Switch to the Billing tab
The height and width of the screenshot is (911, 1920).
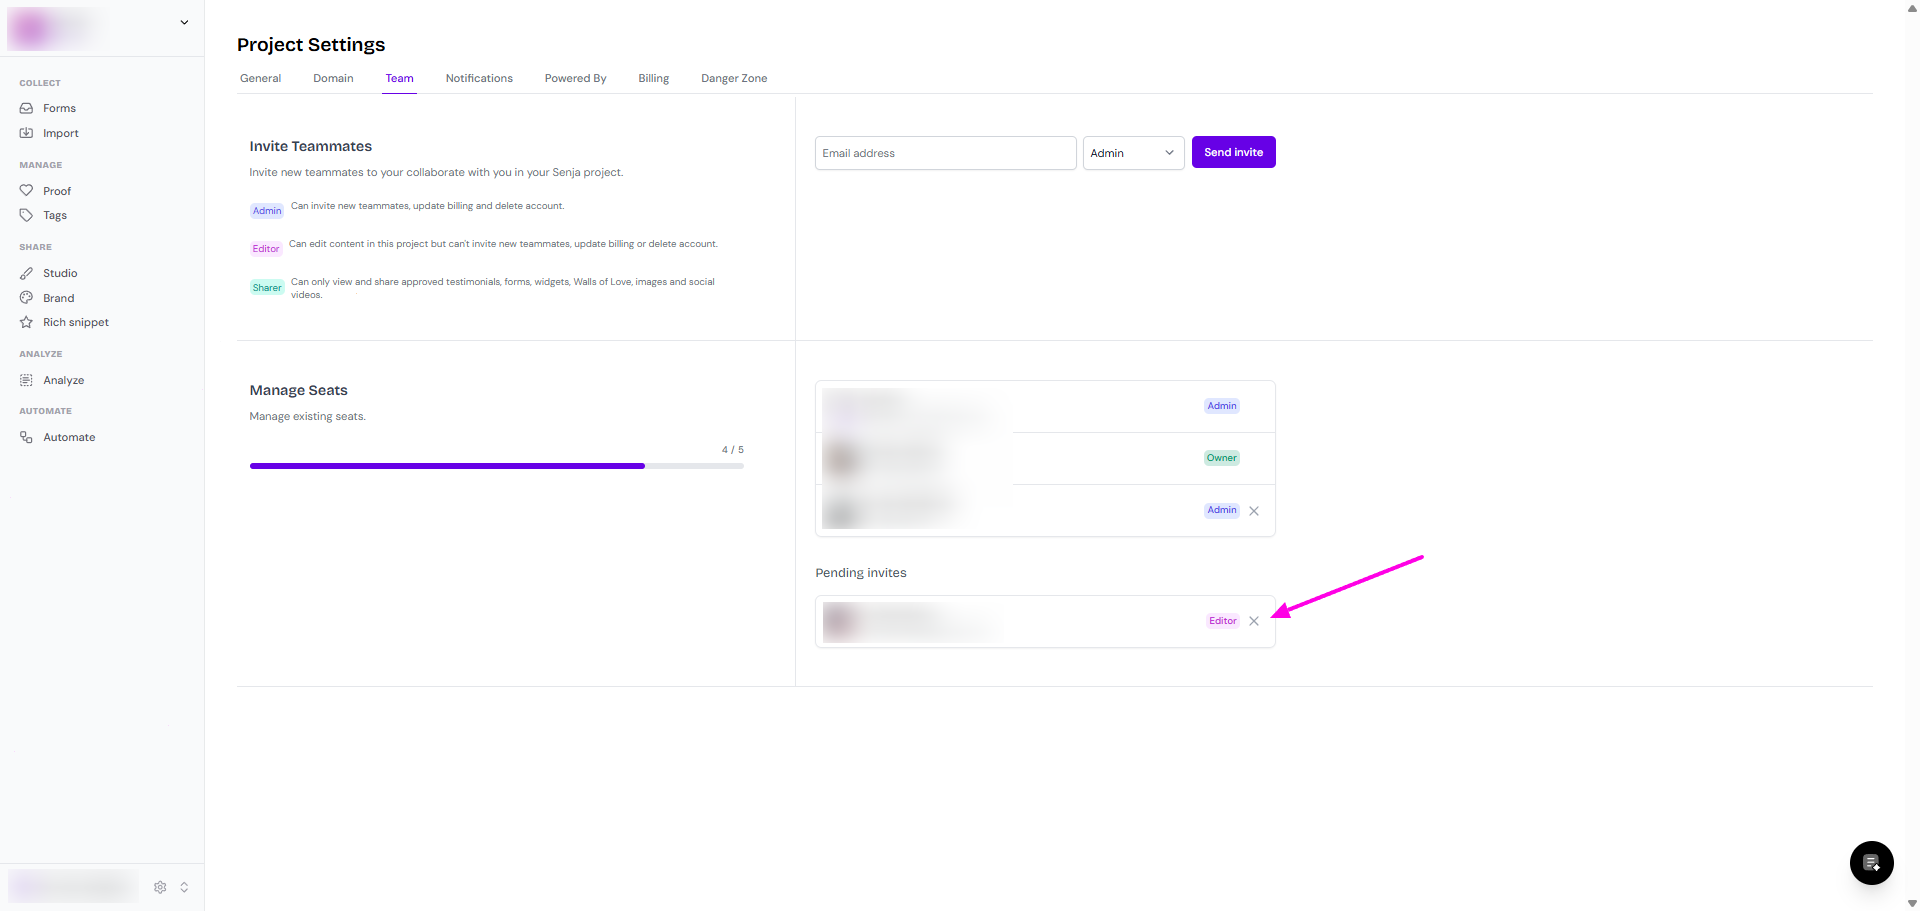click(653, 78)
